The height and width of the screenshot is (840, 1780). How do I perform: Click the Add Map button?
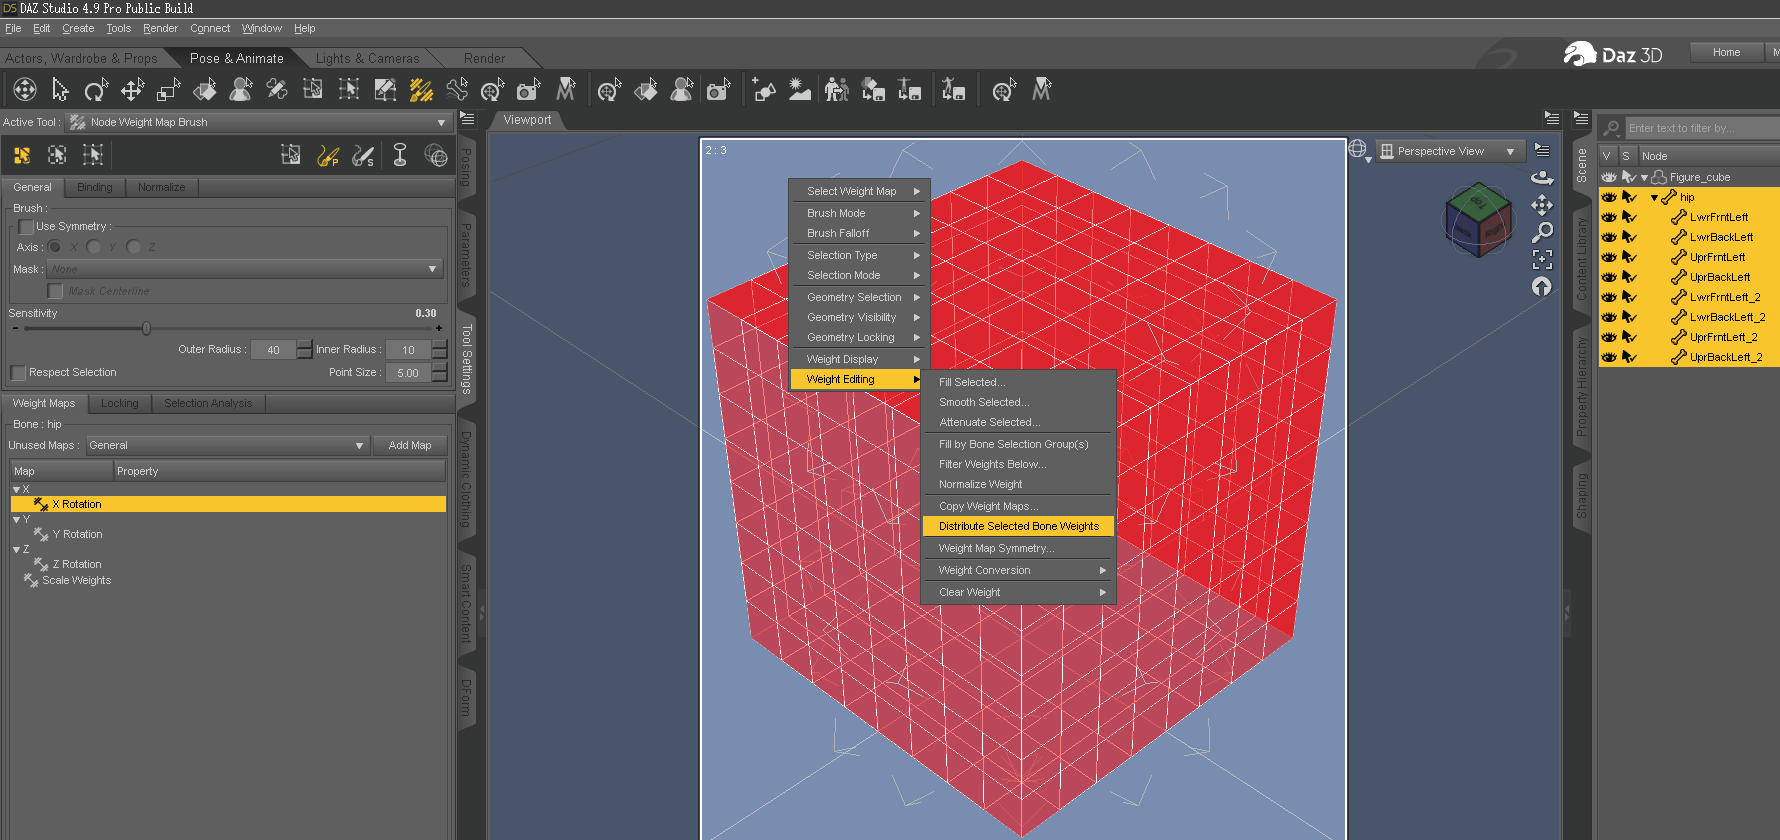[x=410, y=445]
